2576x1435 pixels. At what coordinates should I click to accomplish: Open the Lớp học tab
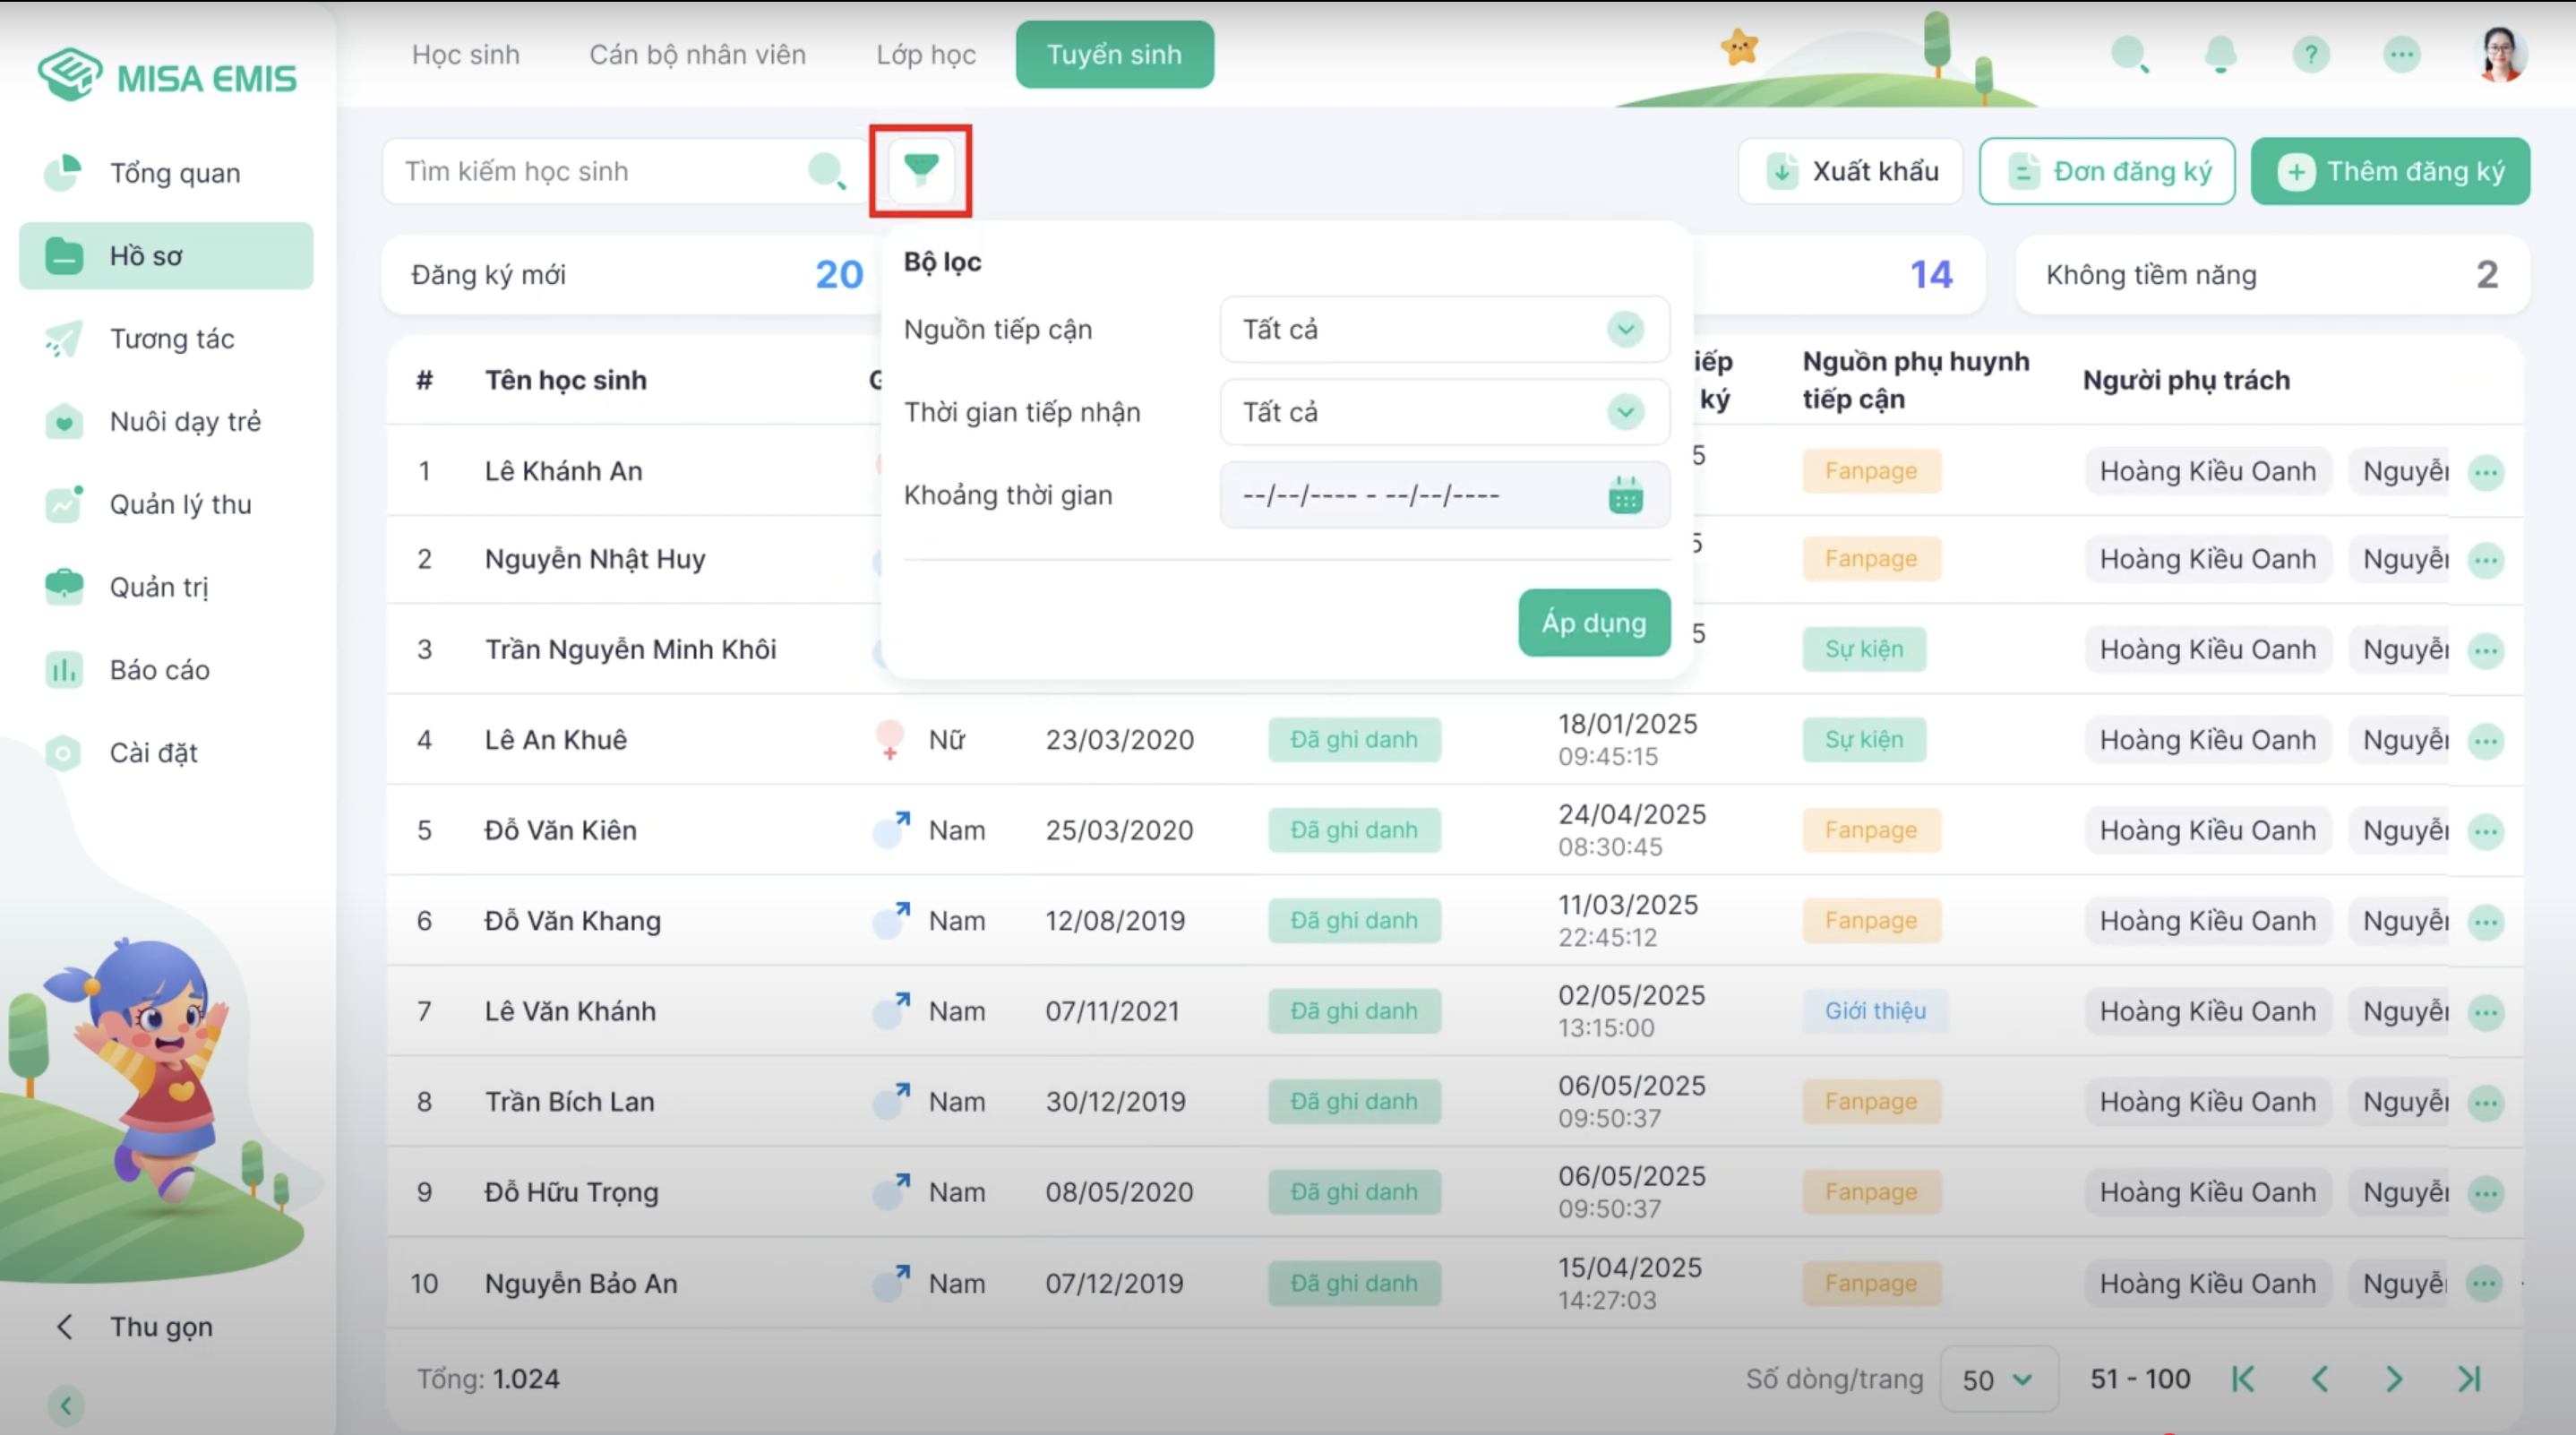click(x=926, y=54)
